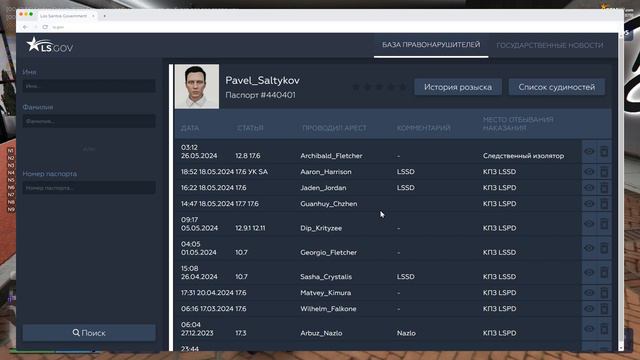Image resolution: width=640 pixels, height=360 pixels.
Task: Delete the Dip_Krityzee arrest record
Action: coord(604,224)
